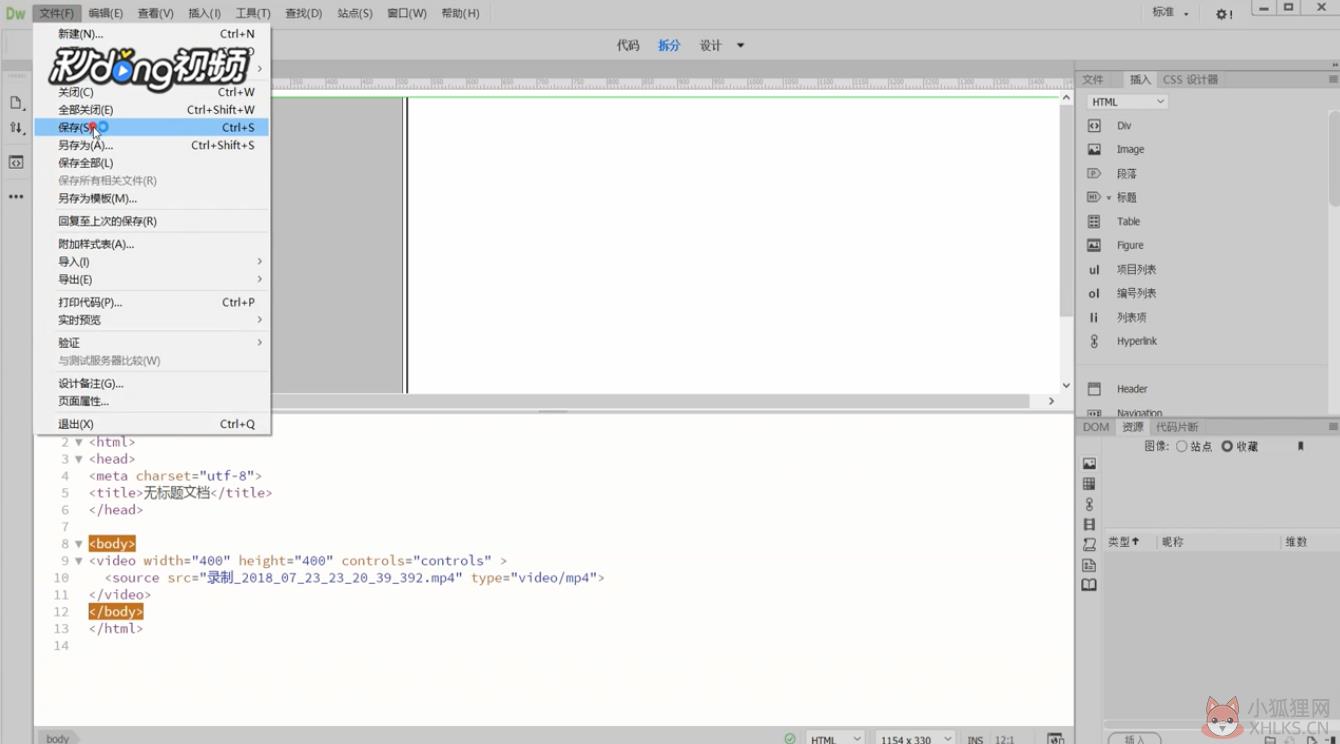Show URLs link category in Assets panel
The height and width of the screenshot is (744, 1340).
pyautogui.click(x=1089, y=504)
